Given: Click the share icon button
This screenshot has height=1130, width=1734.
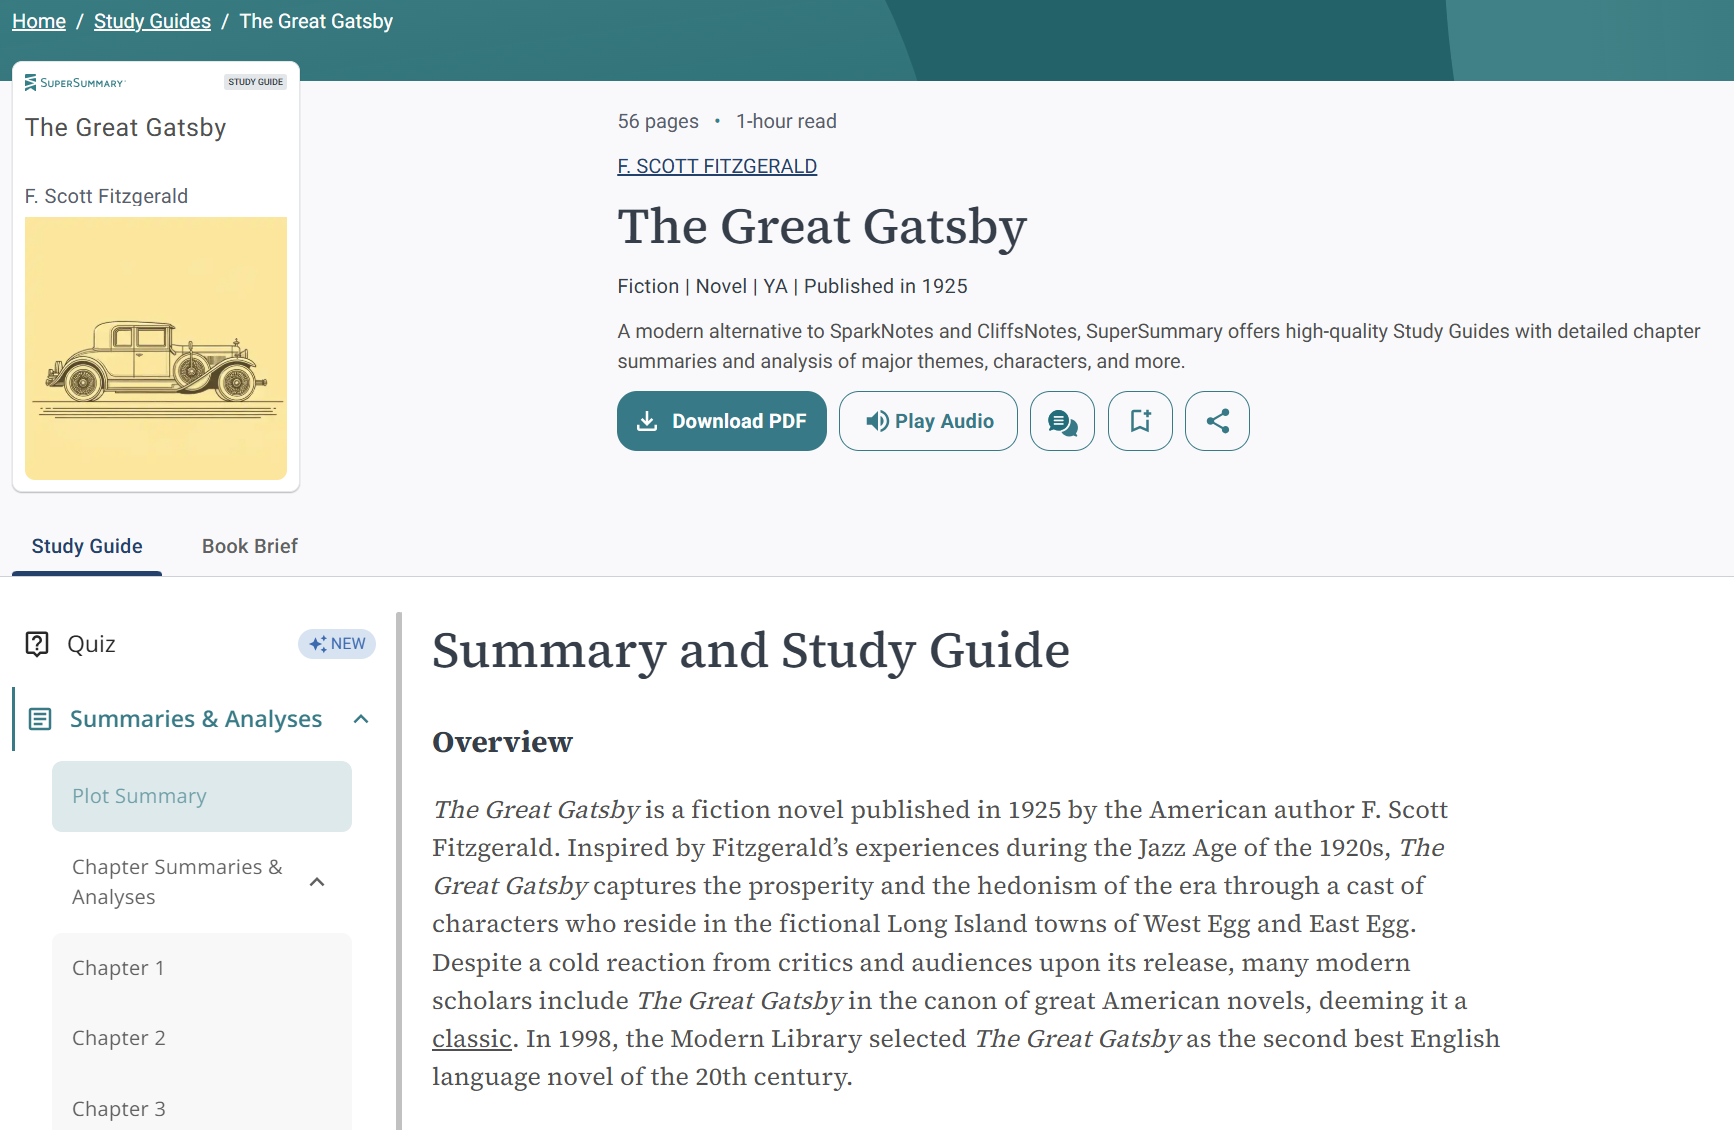Looking at the screenshot, I should (1217, 421).
